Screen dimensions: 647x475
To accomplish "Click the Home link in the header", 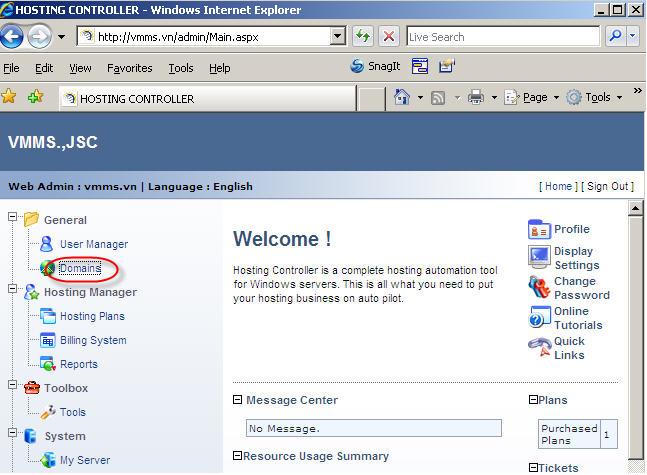I will (558, 187).
